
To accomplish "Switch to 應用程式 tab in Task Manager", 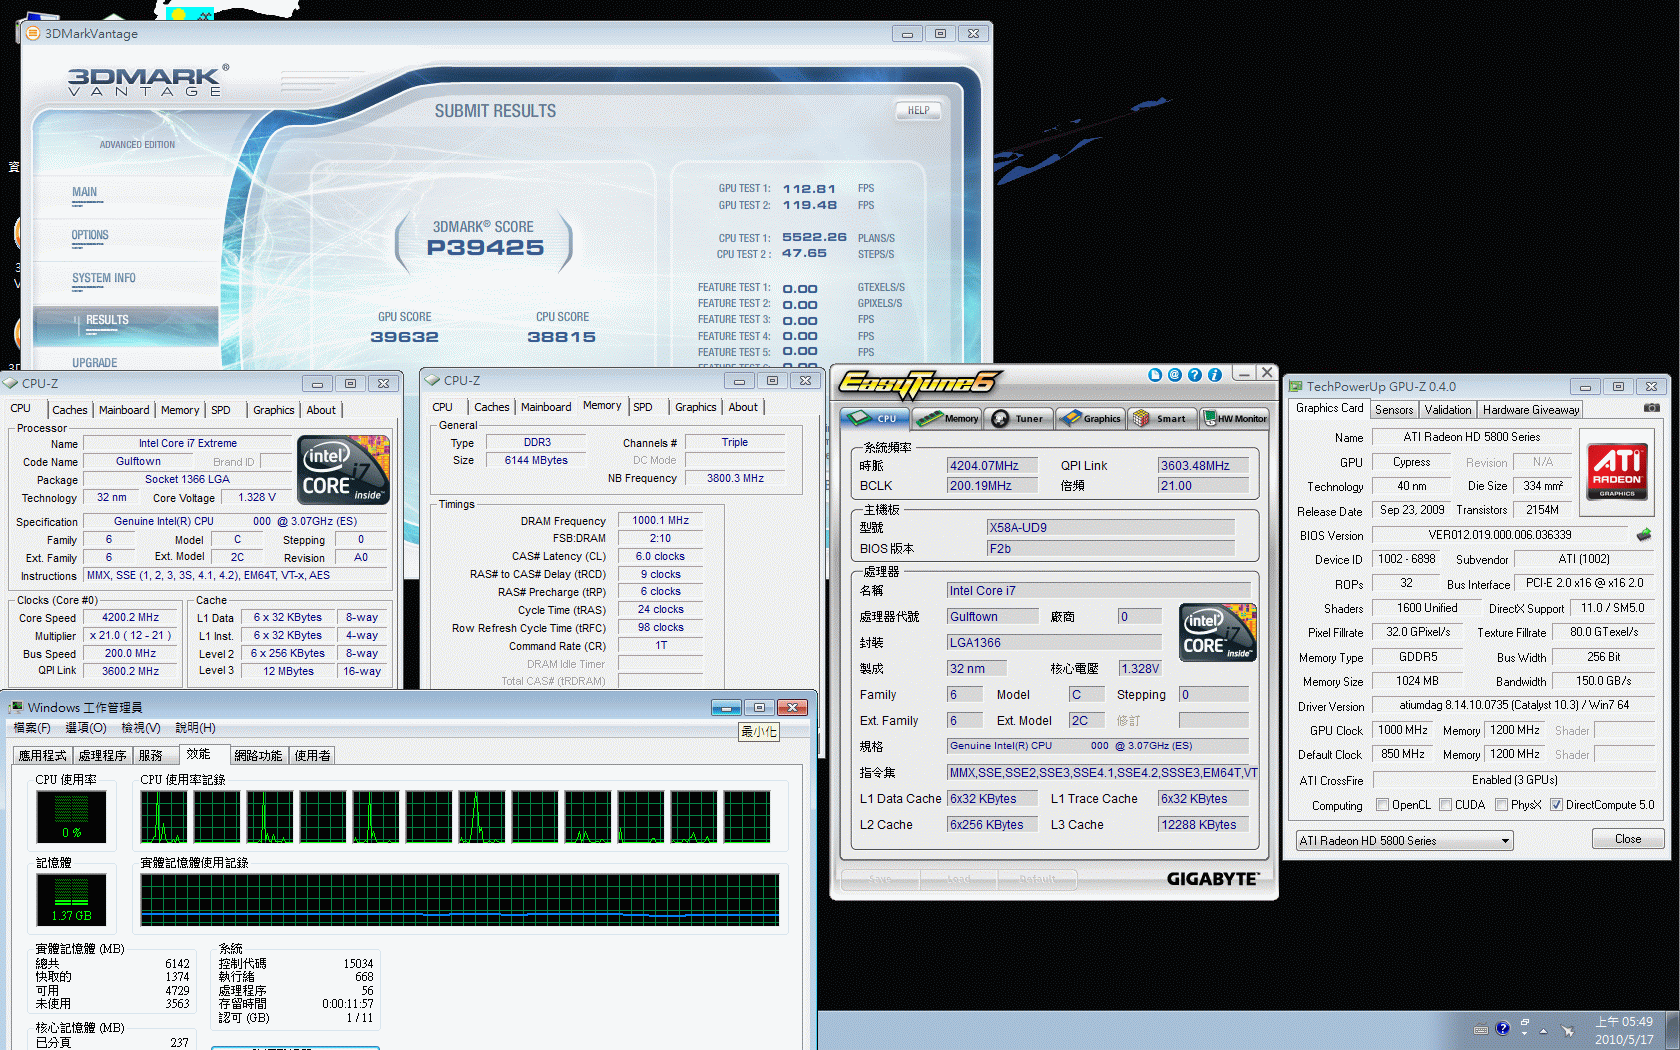I will click(x=42, y=755).
